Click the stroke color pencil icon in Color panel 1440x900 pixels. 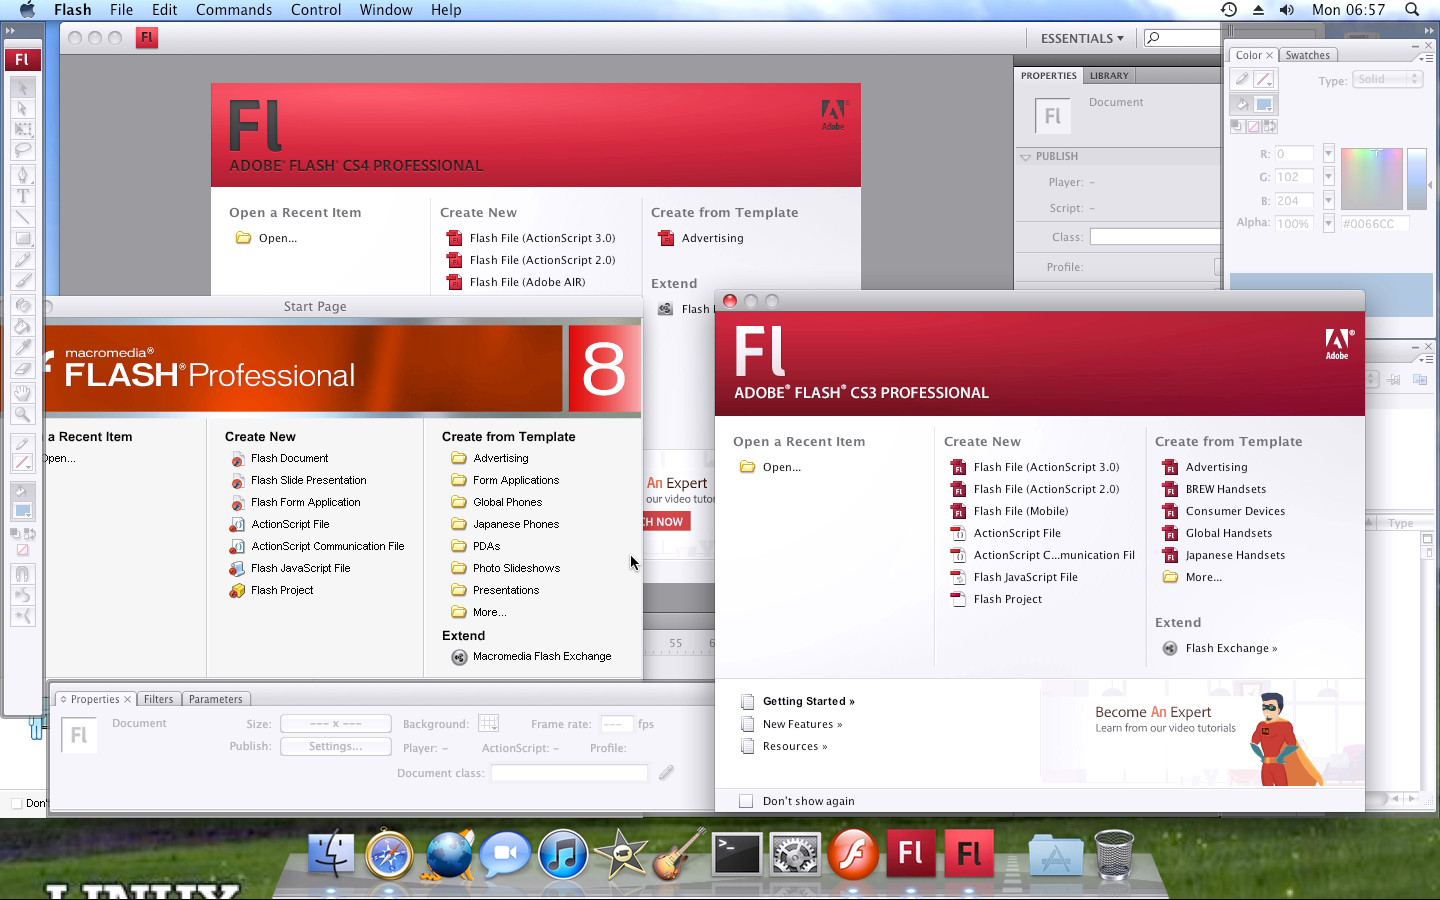1241,79
